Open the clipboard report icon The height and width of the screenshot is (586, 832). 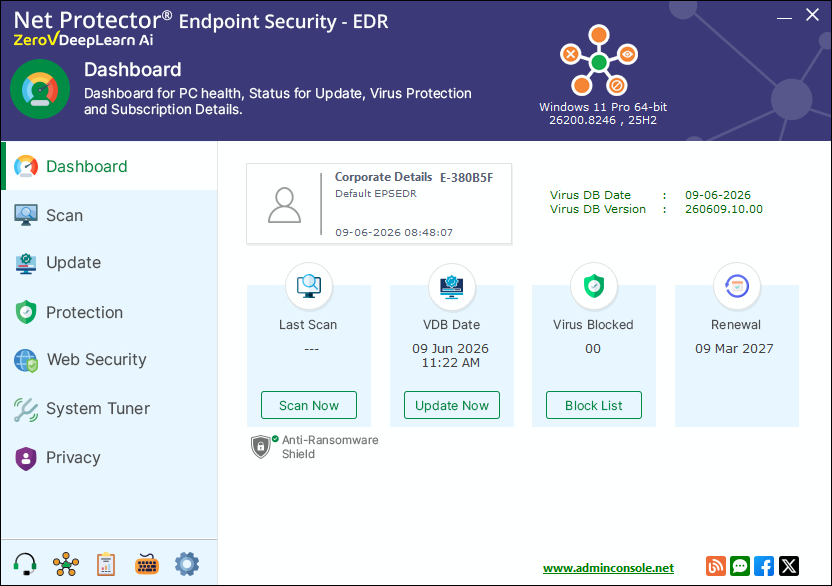[106, 564]
